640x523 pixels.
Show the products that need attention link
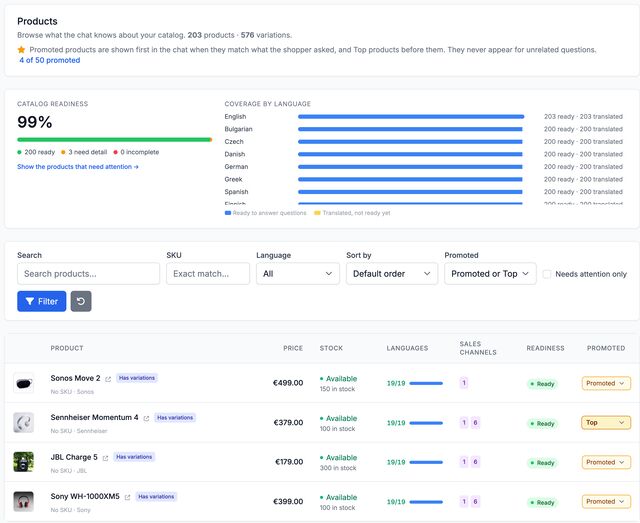tap(78, 167)
